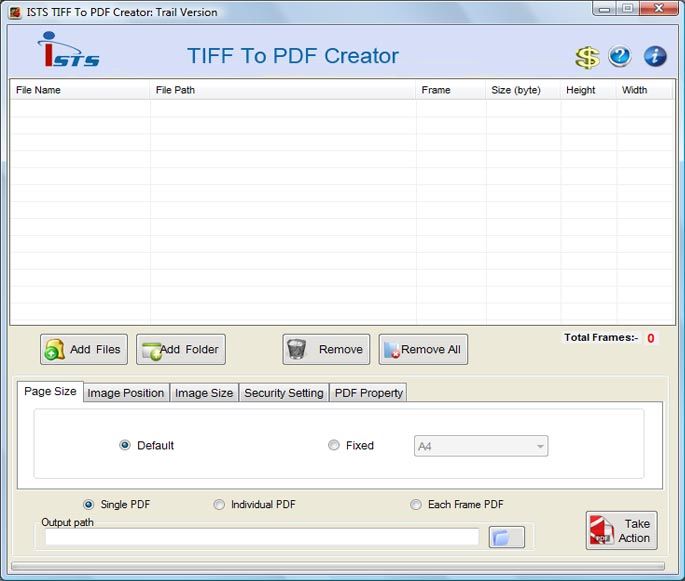
Task: Browse for output folder icon button
Action: tap(506, 537)
